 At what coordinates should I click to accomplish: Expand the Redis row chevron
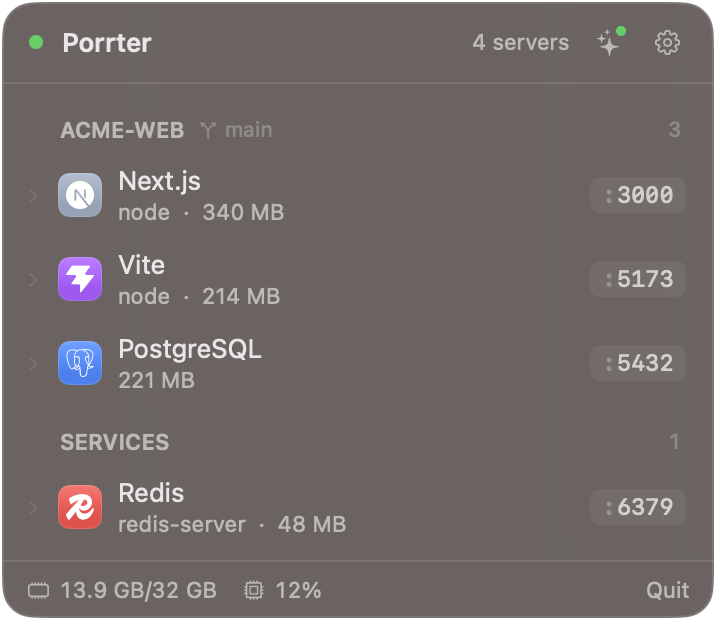(x=33, y=508)
